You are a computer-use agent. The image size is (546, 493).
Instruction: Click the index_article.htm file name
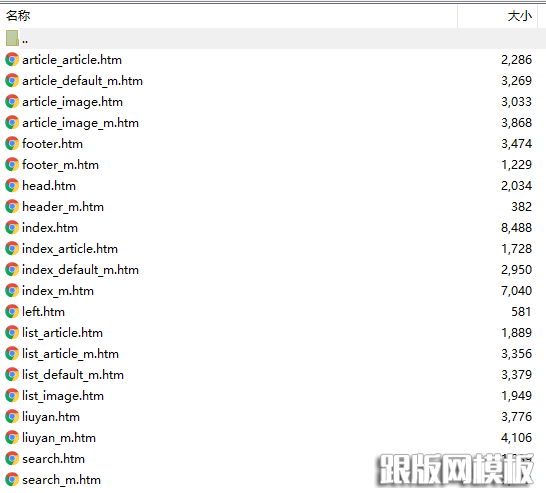pyautogui.click(x=70, y=249)
